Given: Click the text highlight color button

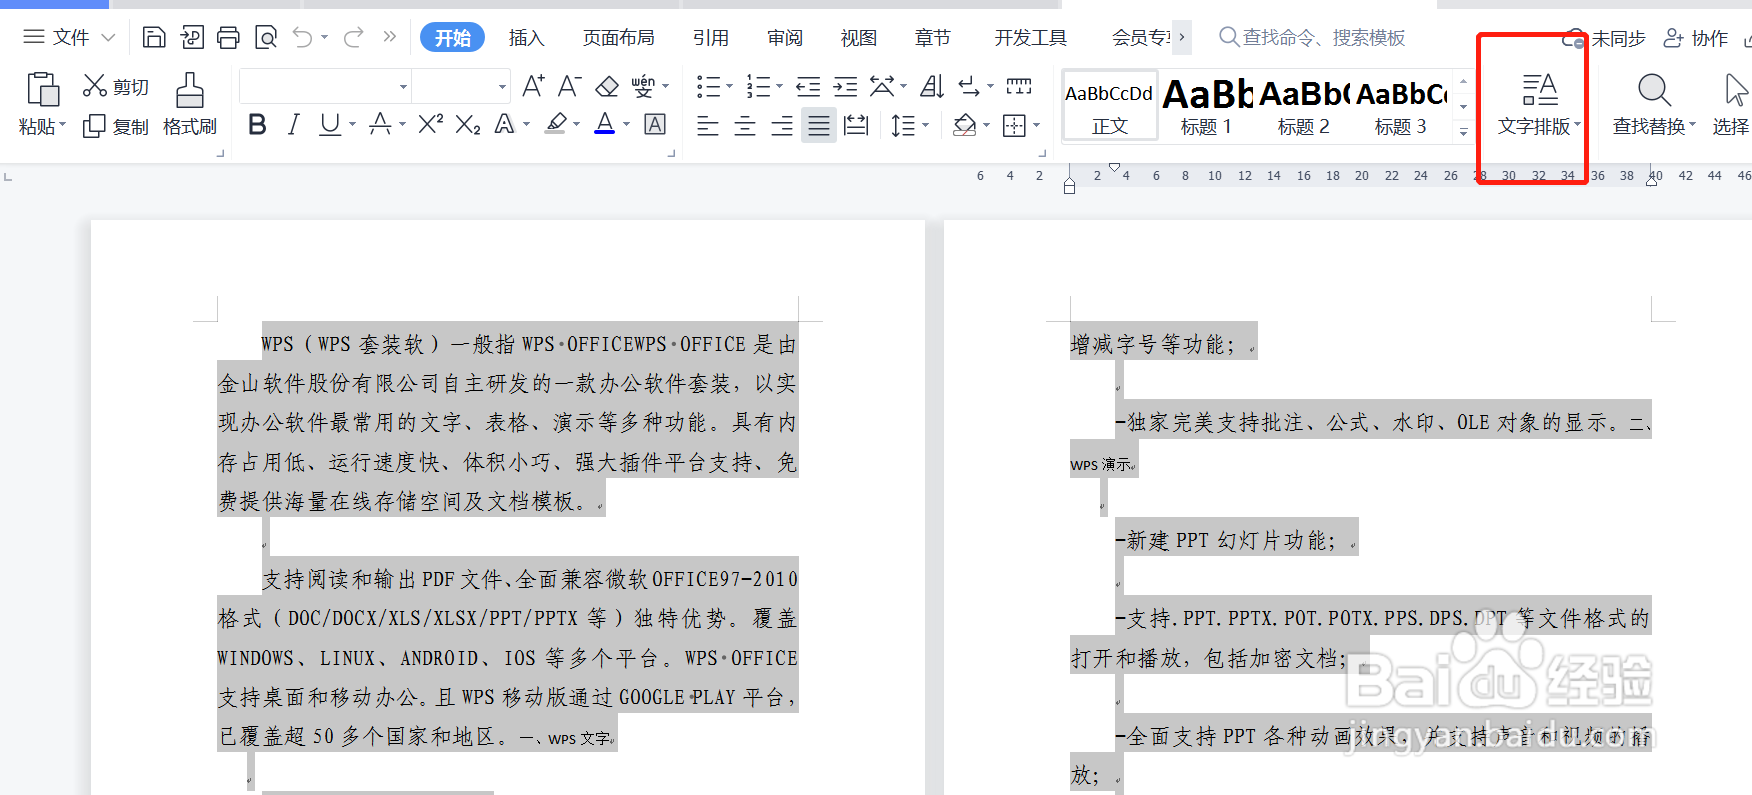Looking at the screenshot, I should tap(556, 124).
